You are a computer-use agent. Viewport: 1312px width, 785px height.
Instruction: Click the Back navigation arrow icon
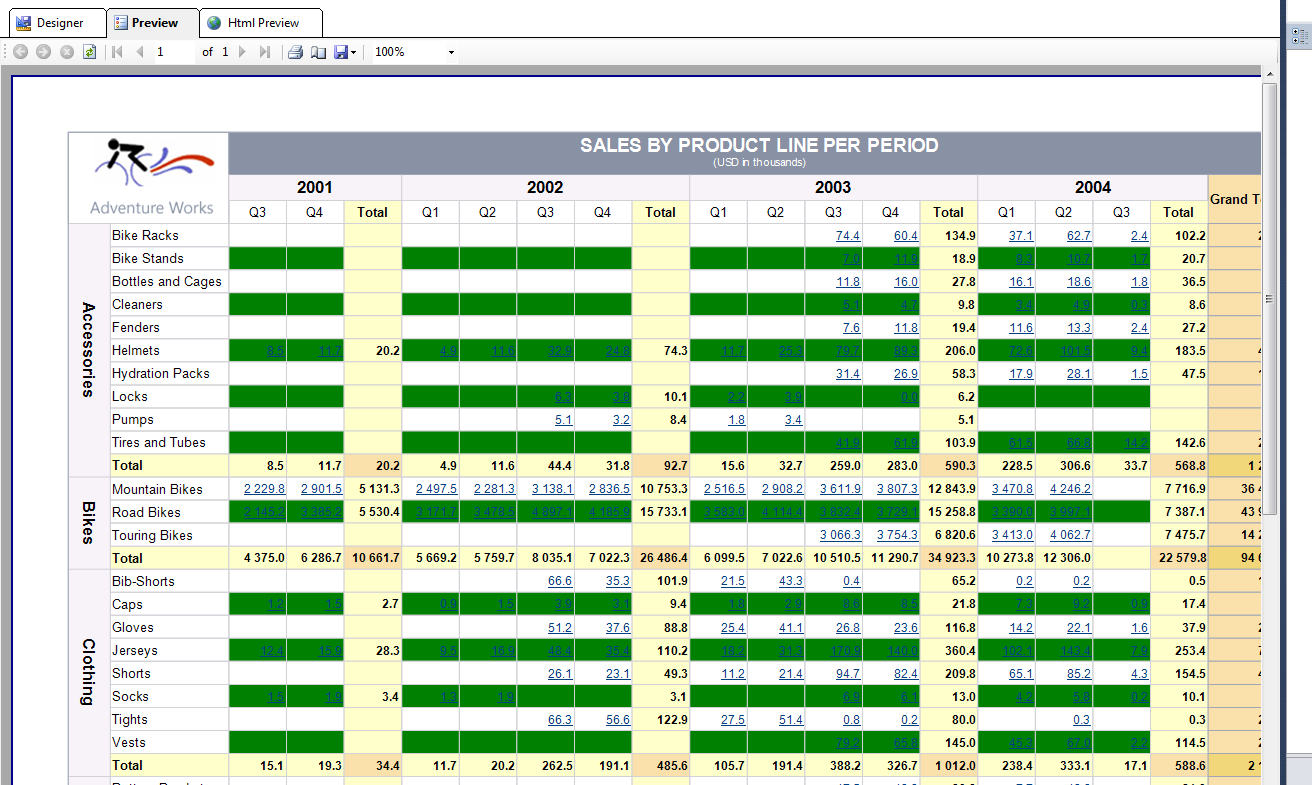coord(20,52)
